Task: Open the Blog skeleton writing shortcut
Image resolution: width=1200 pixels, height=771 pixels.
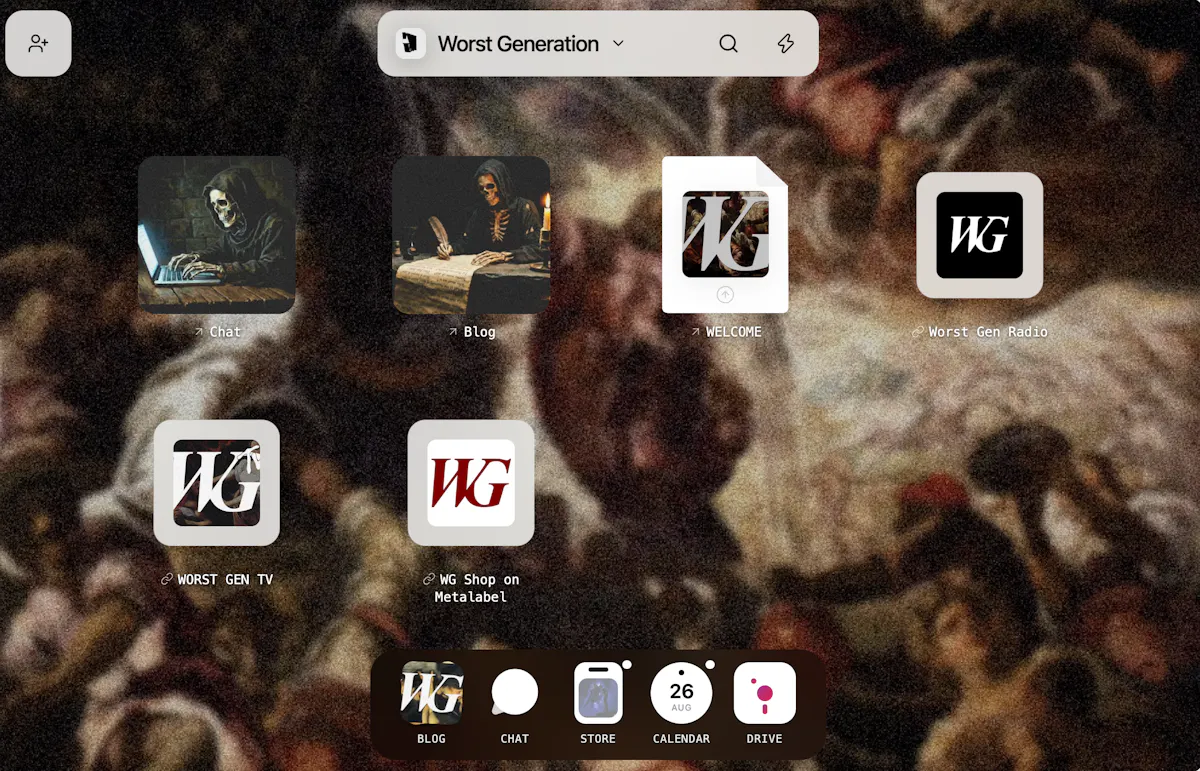Action: coord(471,235)
